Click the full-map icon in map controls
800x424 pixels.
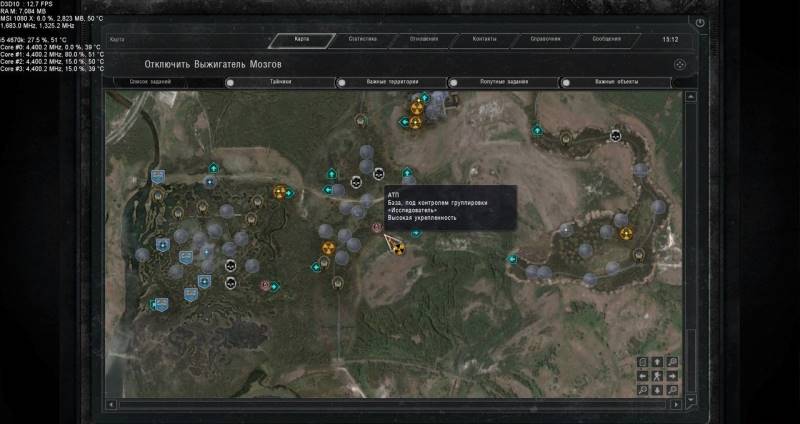pos(643,362)
